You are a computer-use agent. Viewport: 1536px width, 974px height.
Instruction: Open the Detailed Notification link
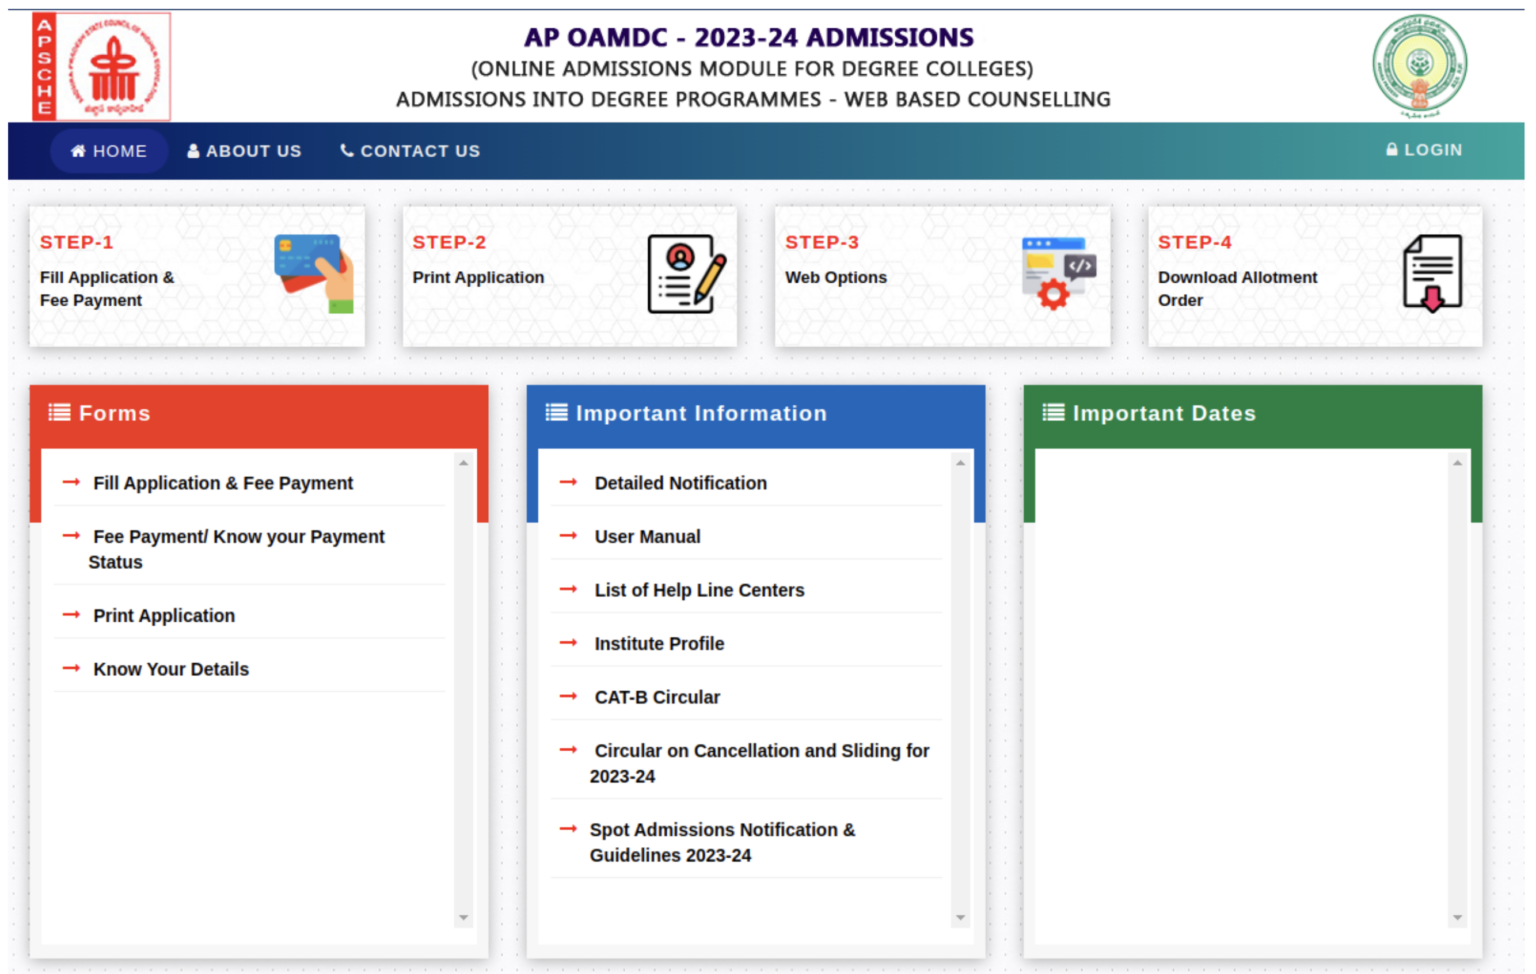681,483
